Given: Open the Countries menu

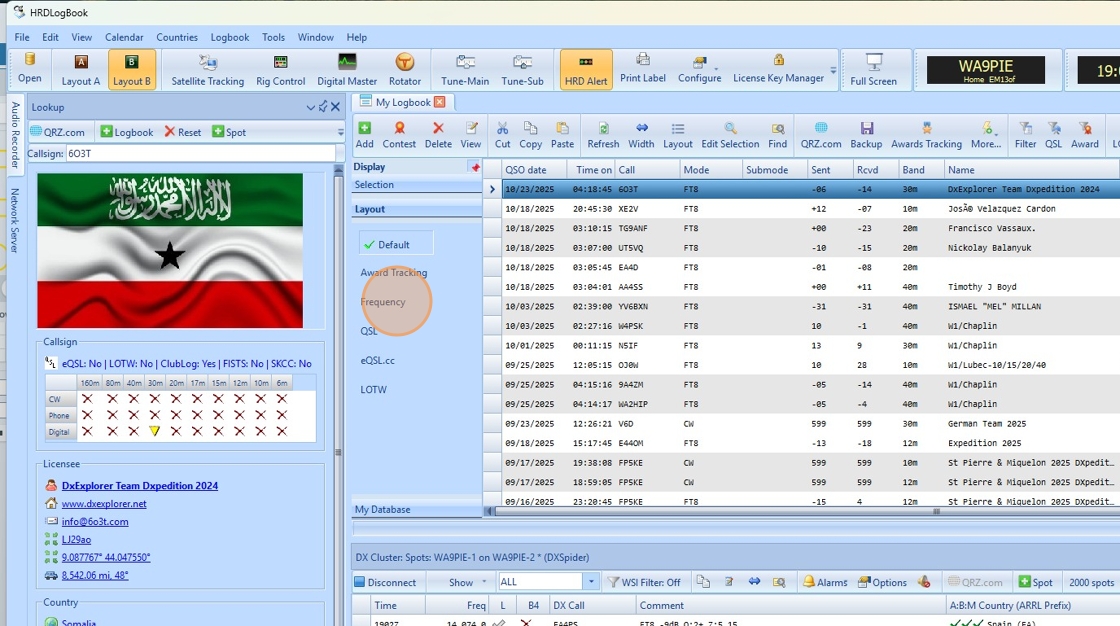Looking at the screenshot, I should (176, 37).
